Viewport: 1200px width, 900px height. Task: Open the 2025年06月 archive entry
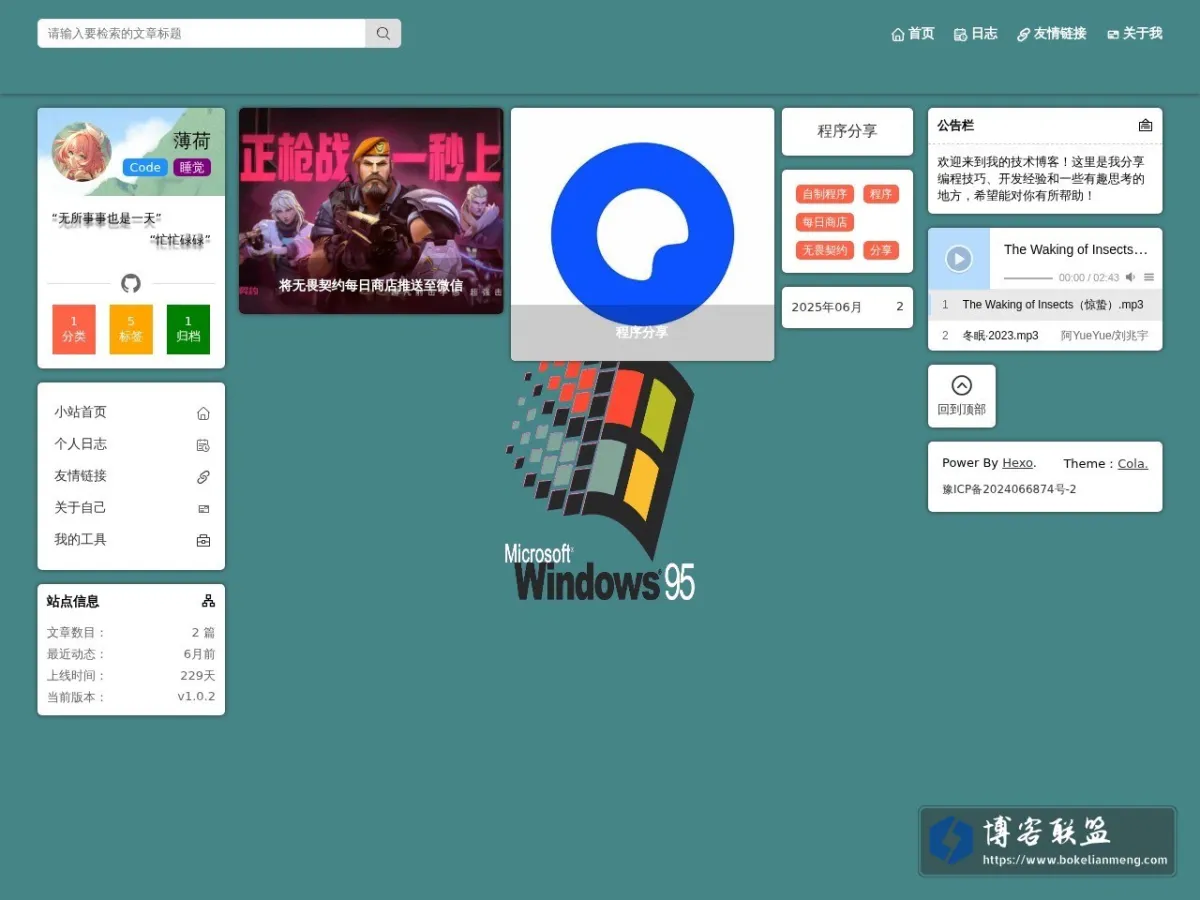[847, 307]
